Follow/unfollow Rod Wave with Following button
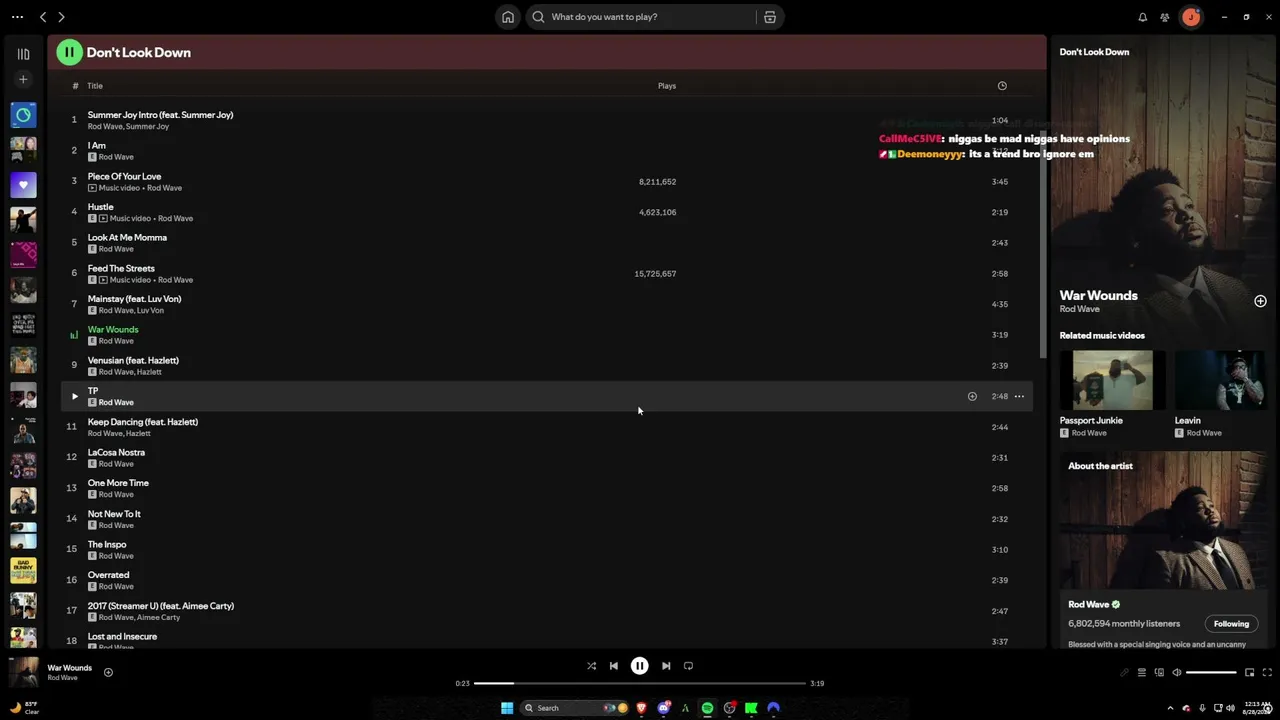The height and width of the screenshot is (720, 1280). [1231, 624]
